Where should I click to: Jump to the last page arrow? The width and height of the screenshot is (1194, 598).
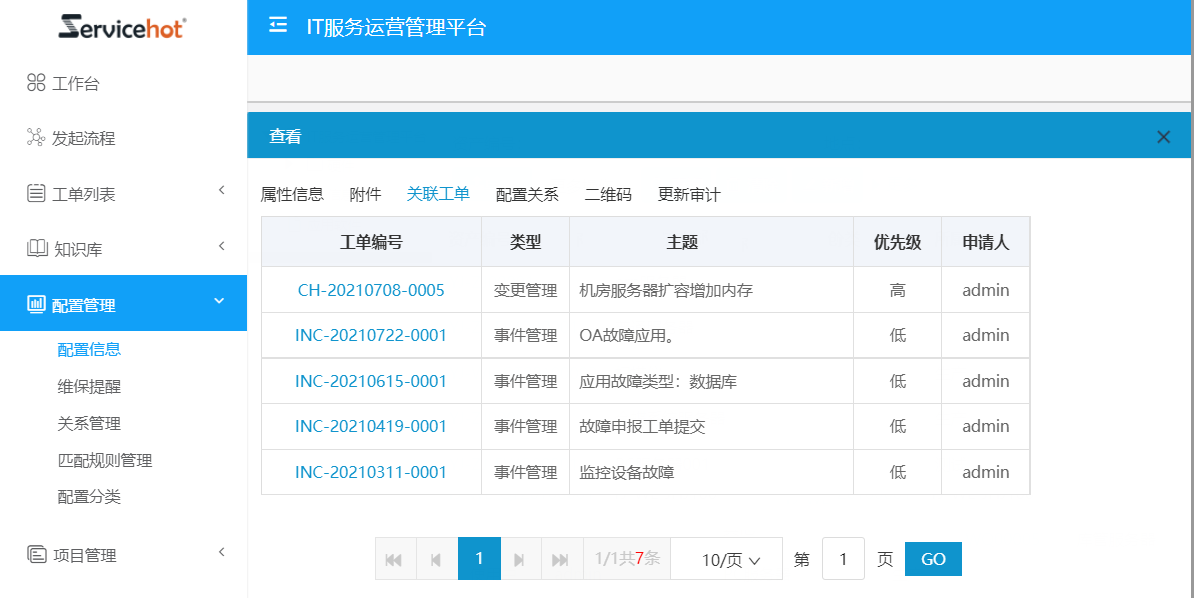coord(561,559)
